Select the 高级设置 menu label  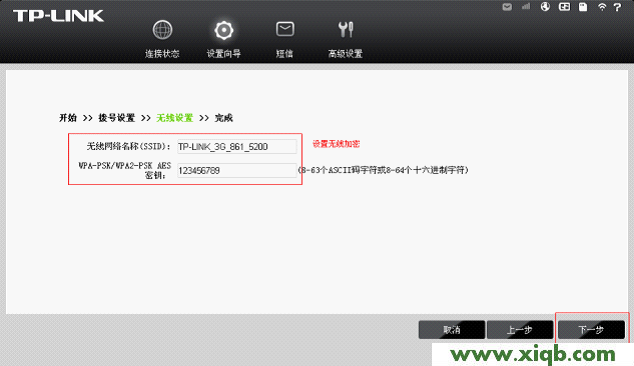[345, 53]
